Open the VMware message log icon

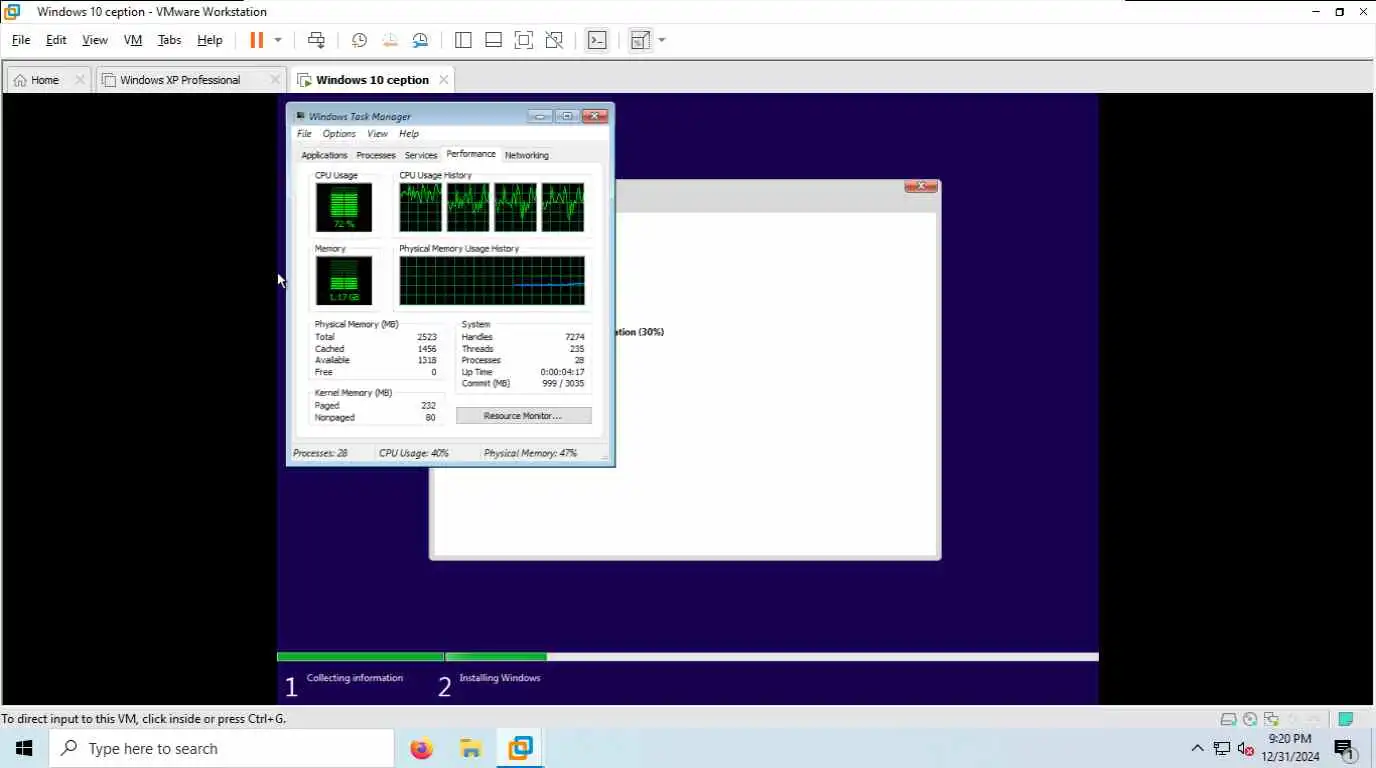(1346, 719)
